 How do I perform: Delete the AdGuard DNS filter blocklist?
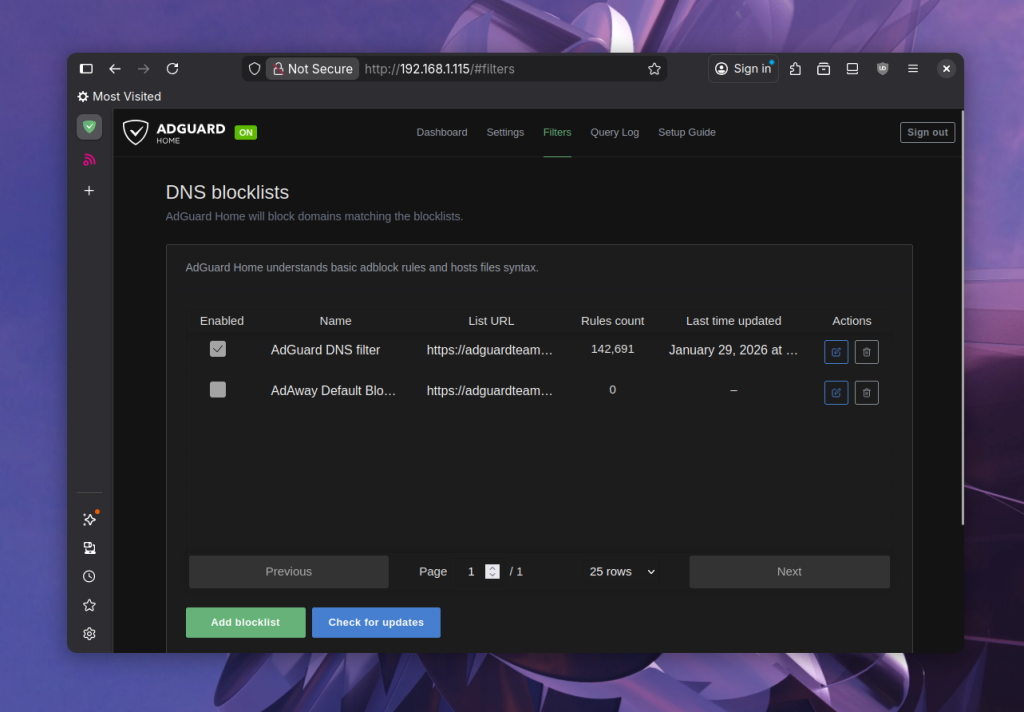click(x=866, y=352)
